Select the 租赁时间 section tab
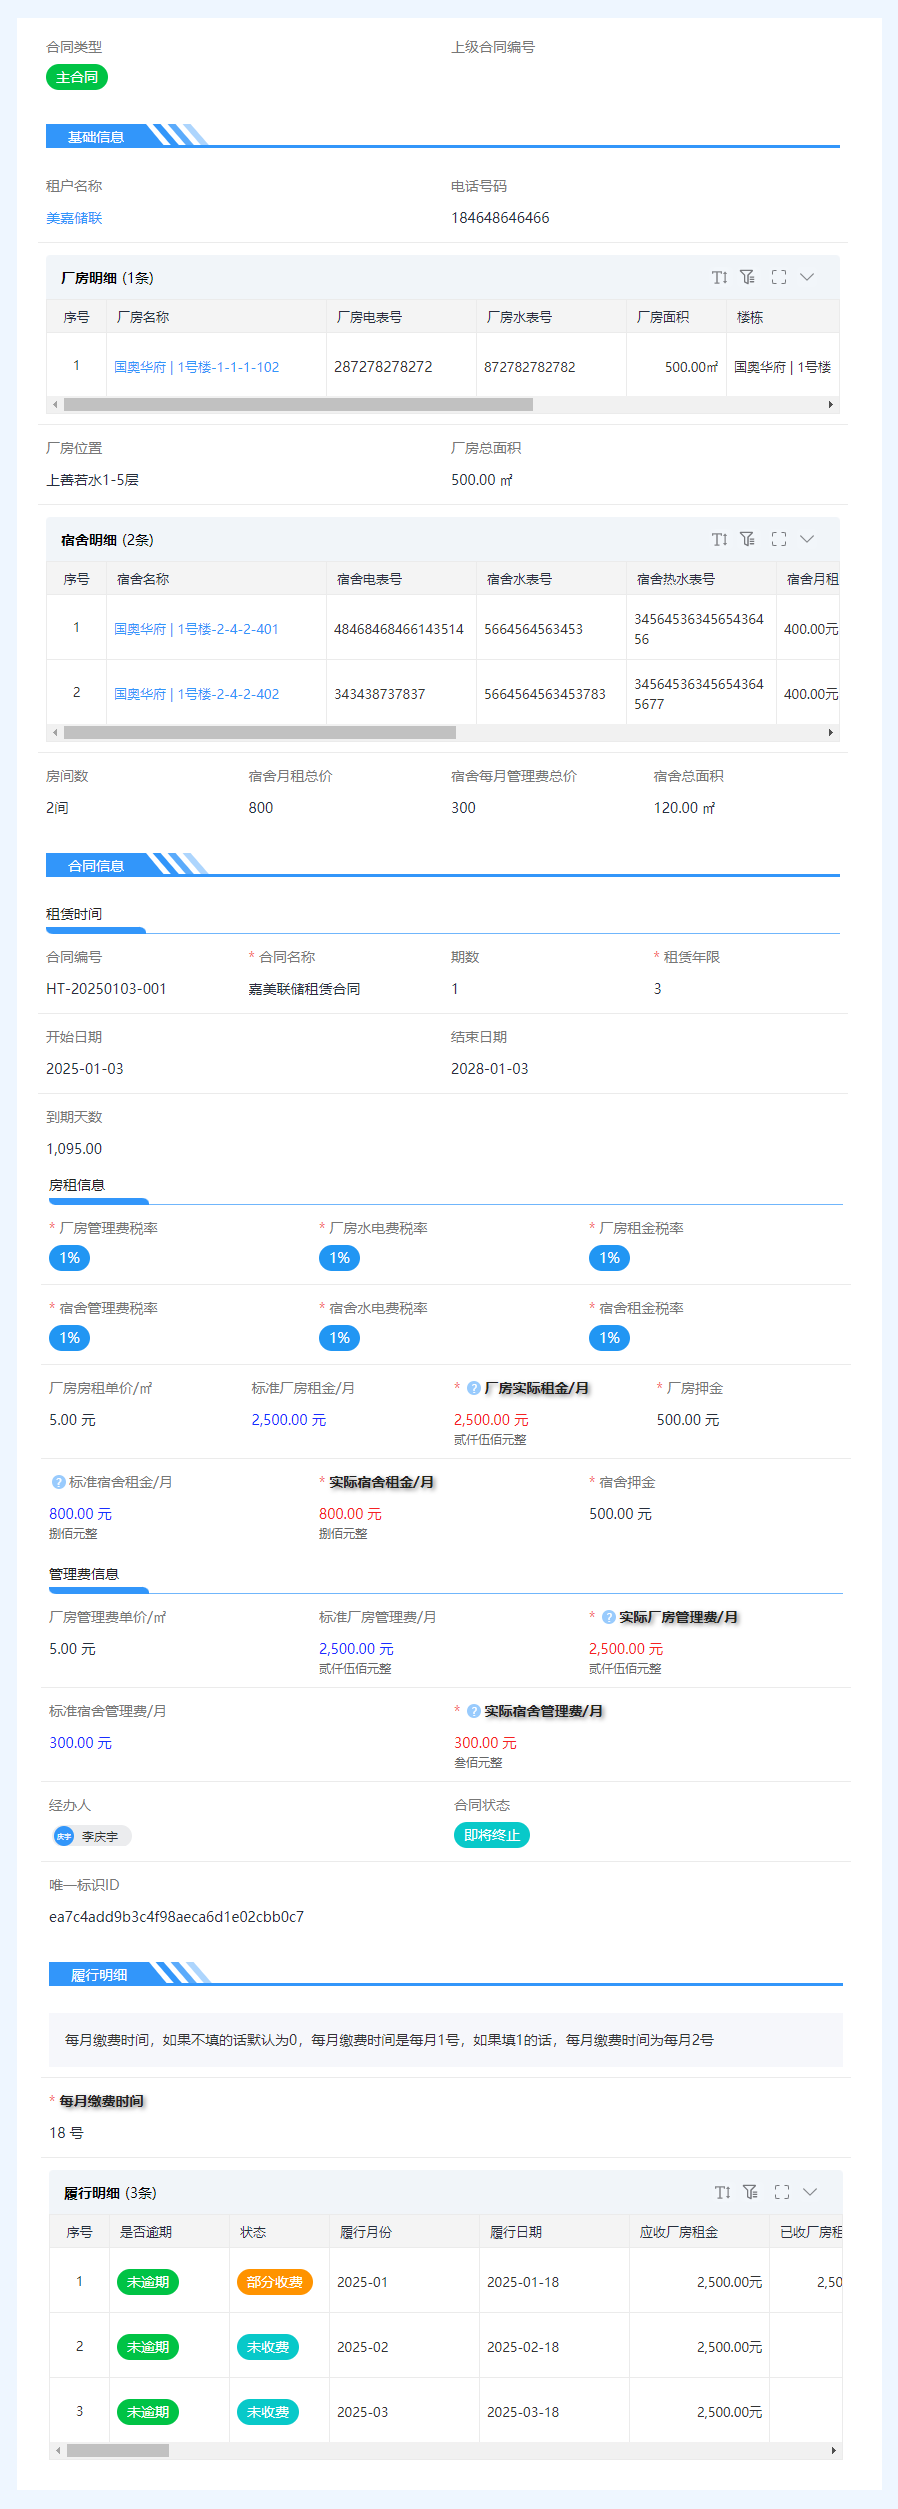 click(x=74, y=914)
